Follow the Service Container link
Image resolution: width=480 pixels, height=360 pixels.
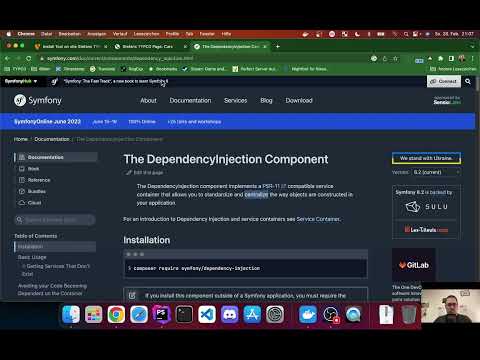pyautogui.click(x=318, y=219)
